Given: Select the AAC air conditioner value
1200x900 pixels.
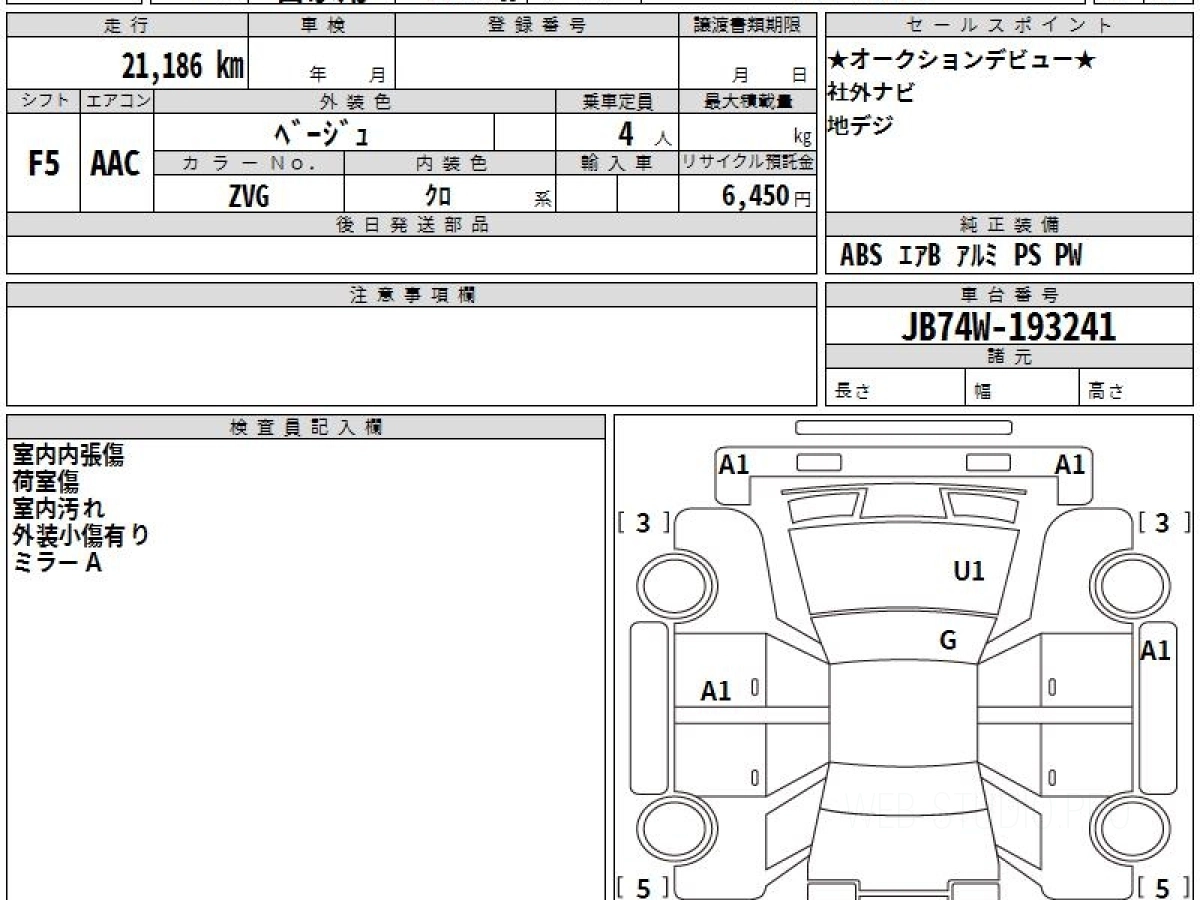Looking at the screenshot, I should pos(116,164).
